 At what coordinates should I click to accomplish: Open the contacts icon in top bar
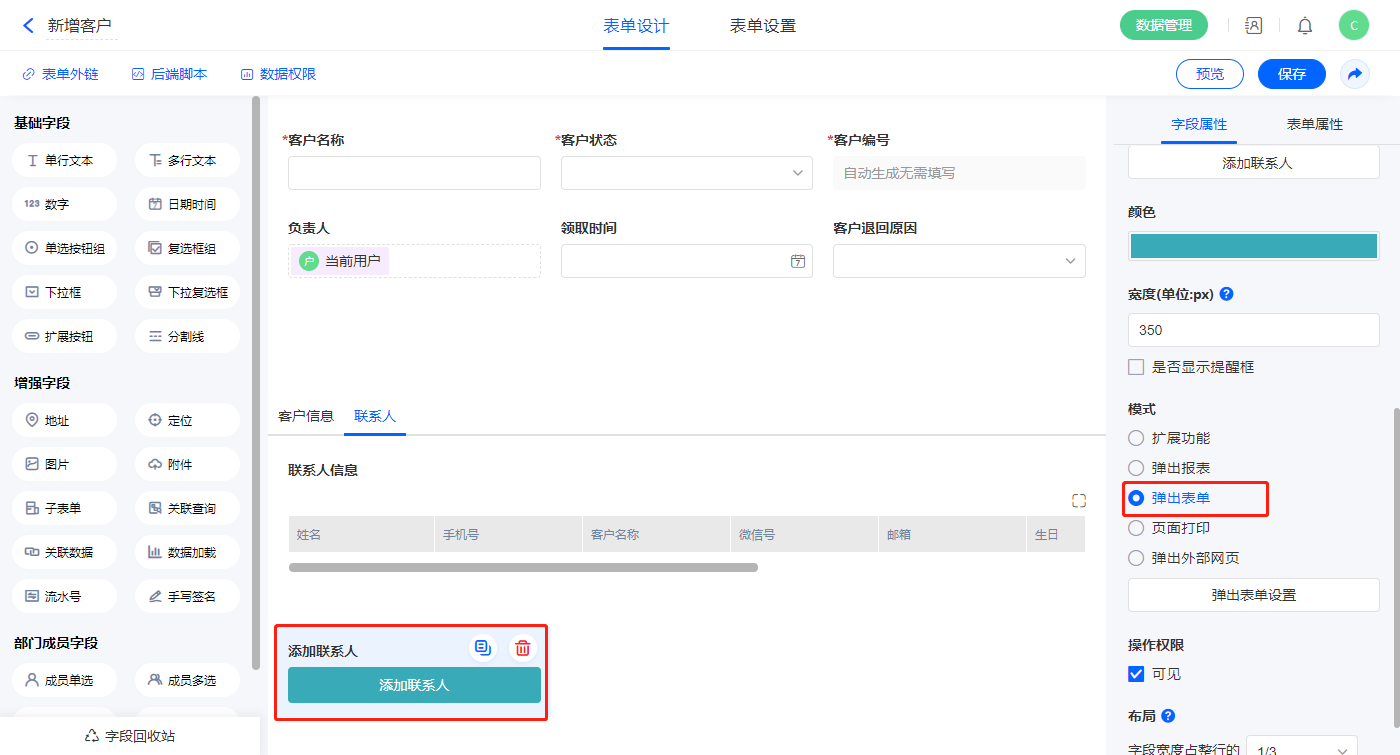coord(1253,26)
